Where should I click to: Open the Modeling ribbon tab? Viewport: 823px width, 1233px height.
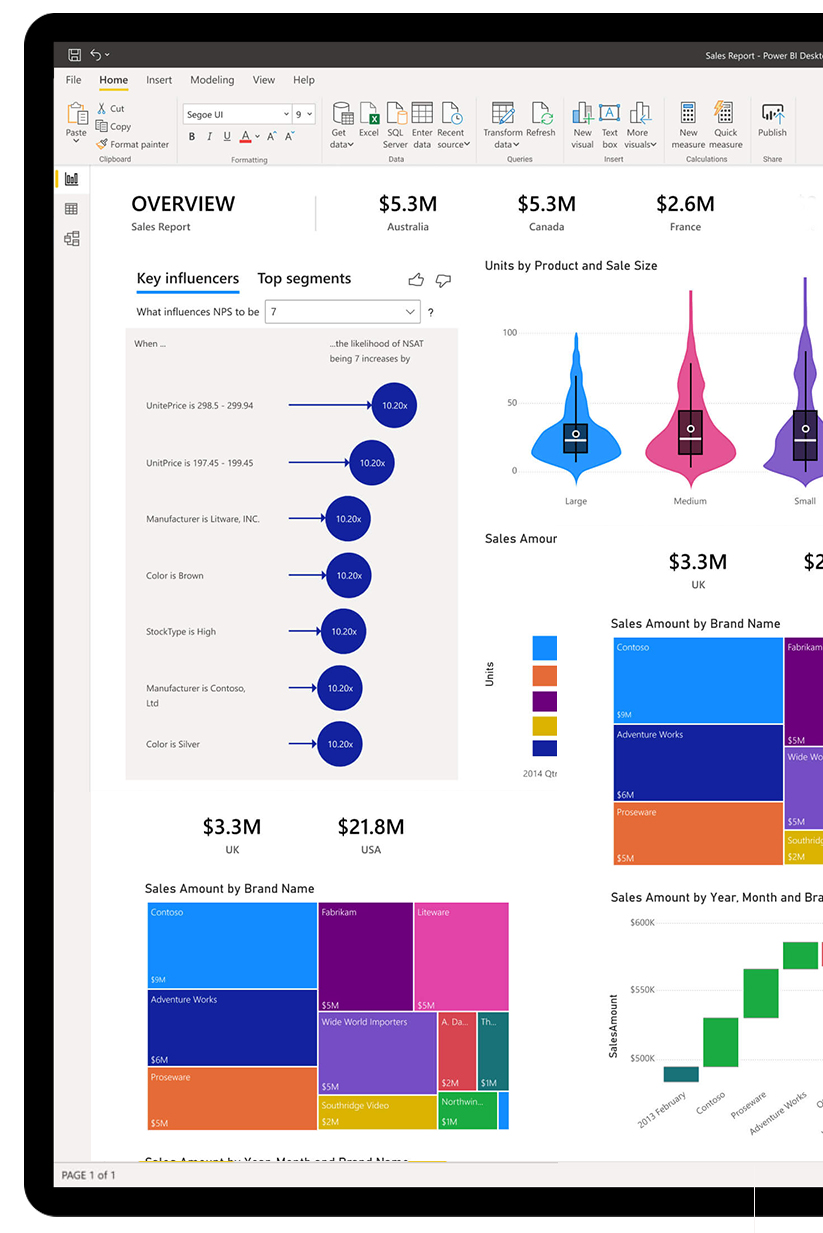[x=212, y=80]
